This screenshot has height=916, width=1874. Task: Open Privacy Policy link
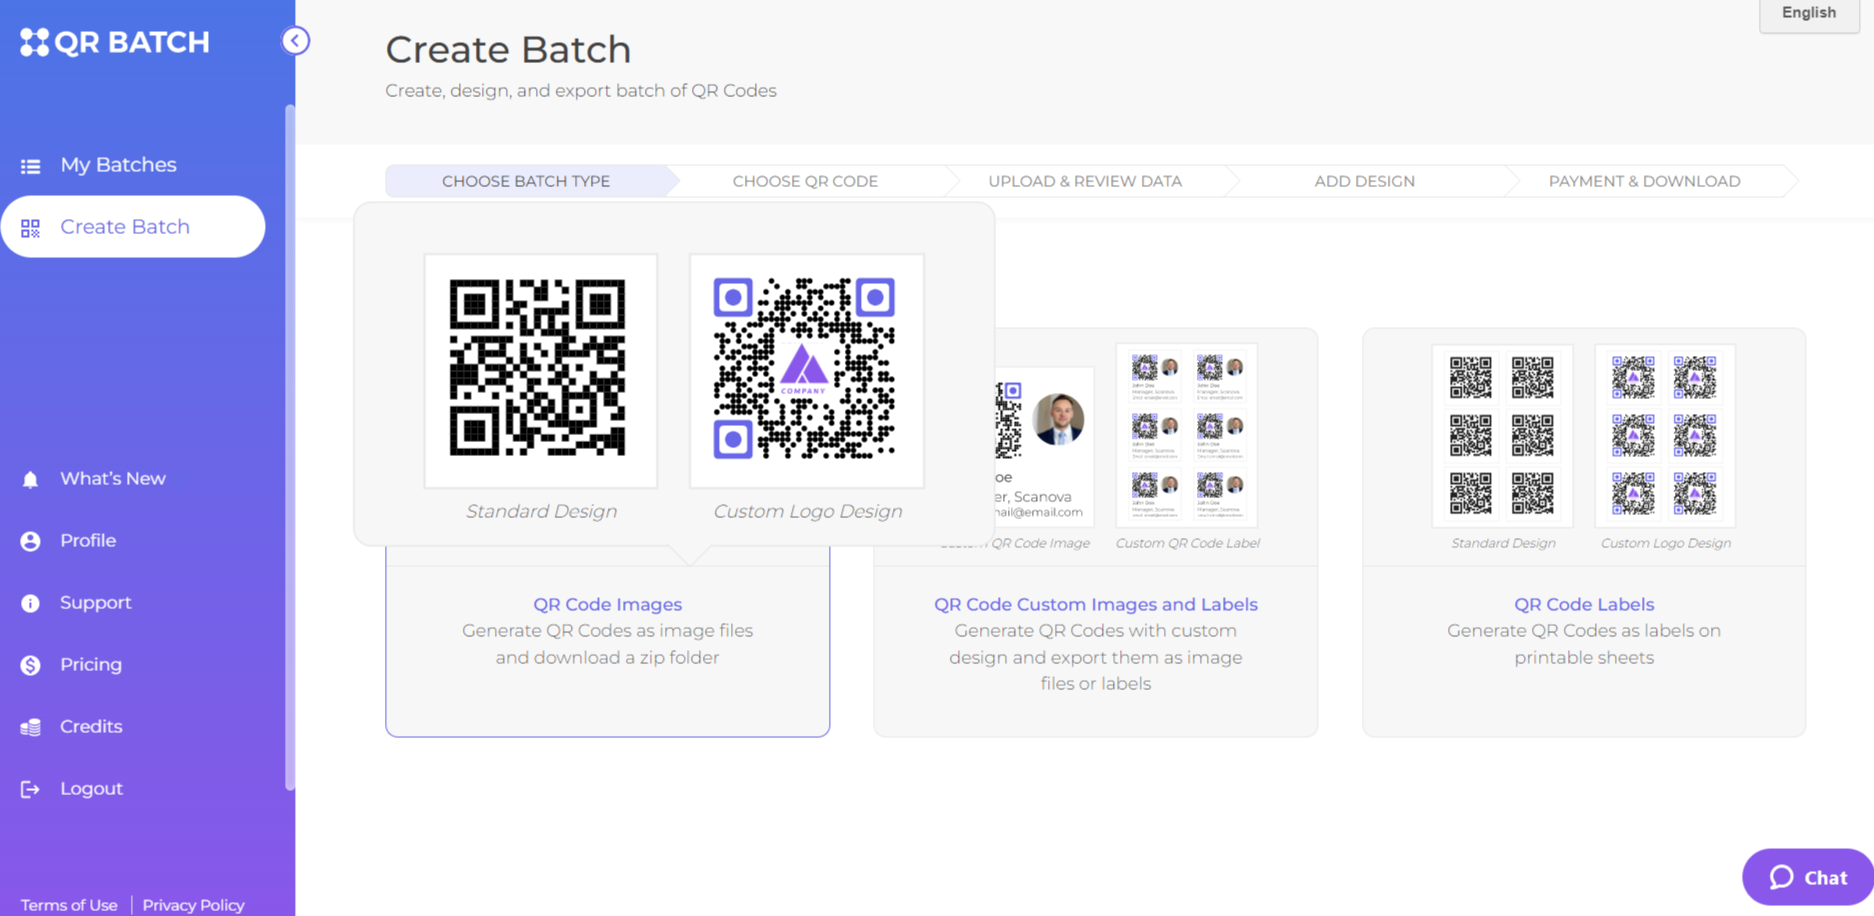pos(193,905)
